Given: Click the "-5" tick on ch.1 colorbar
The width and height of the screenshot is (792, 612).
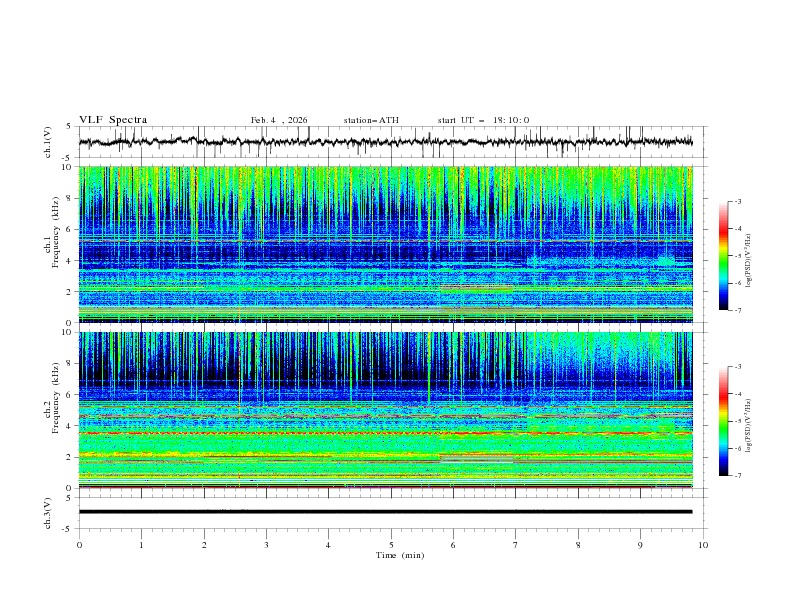Looking at the screenshot, I should (737, 256).
